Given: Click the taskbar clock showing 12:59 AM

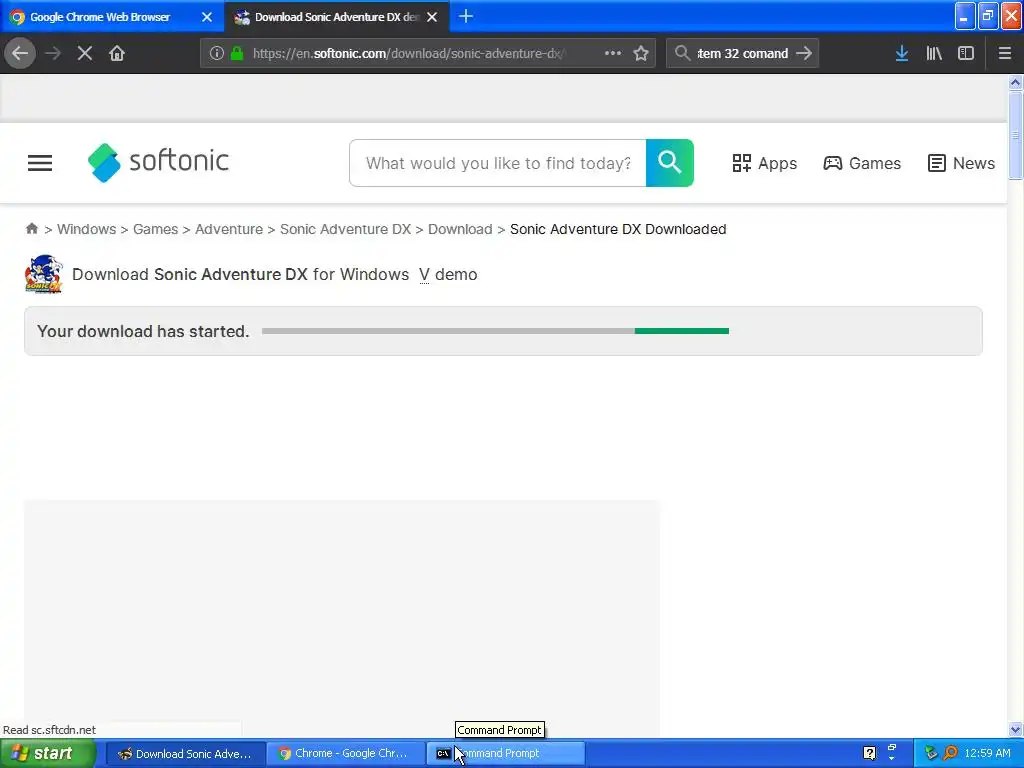Looking at the screenshot, I should 987,753.
